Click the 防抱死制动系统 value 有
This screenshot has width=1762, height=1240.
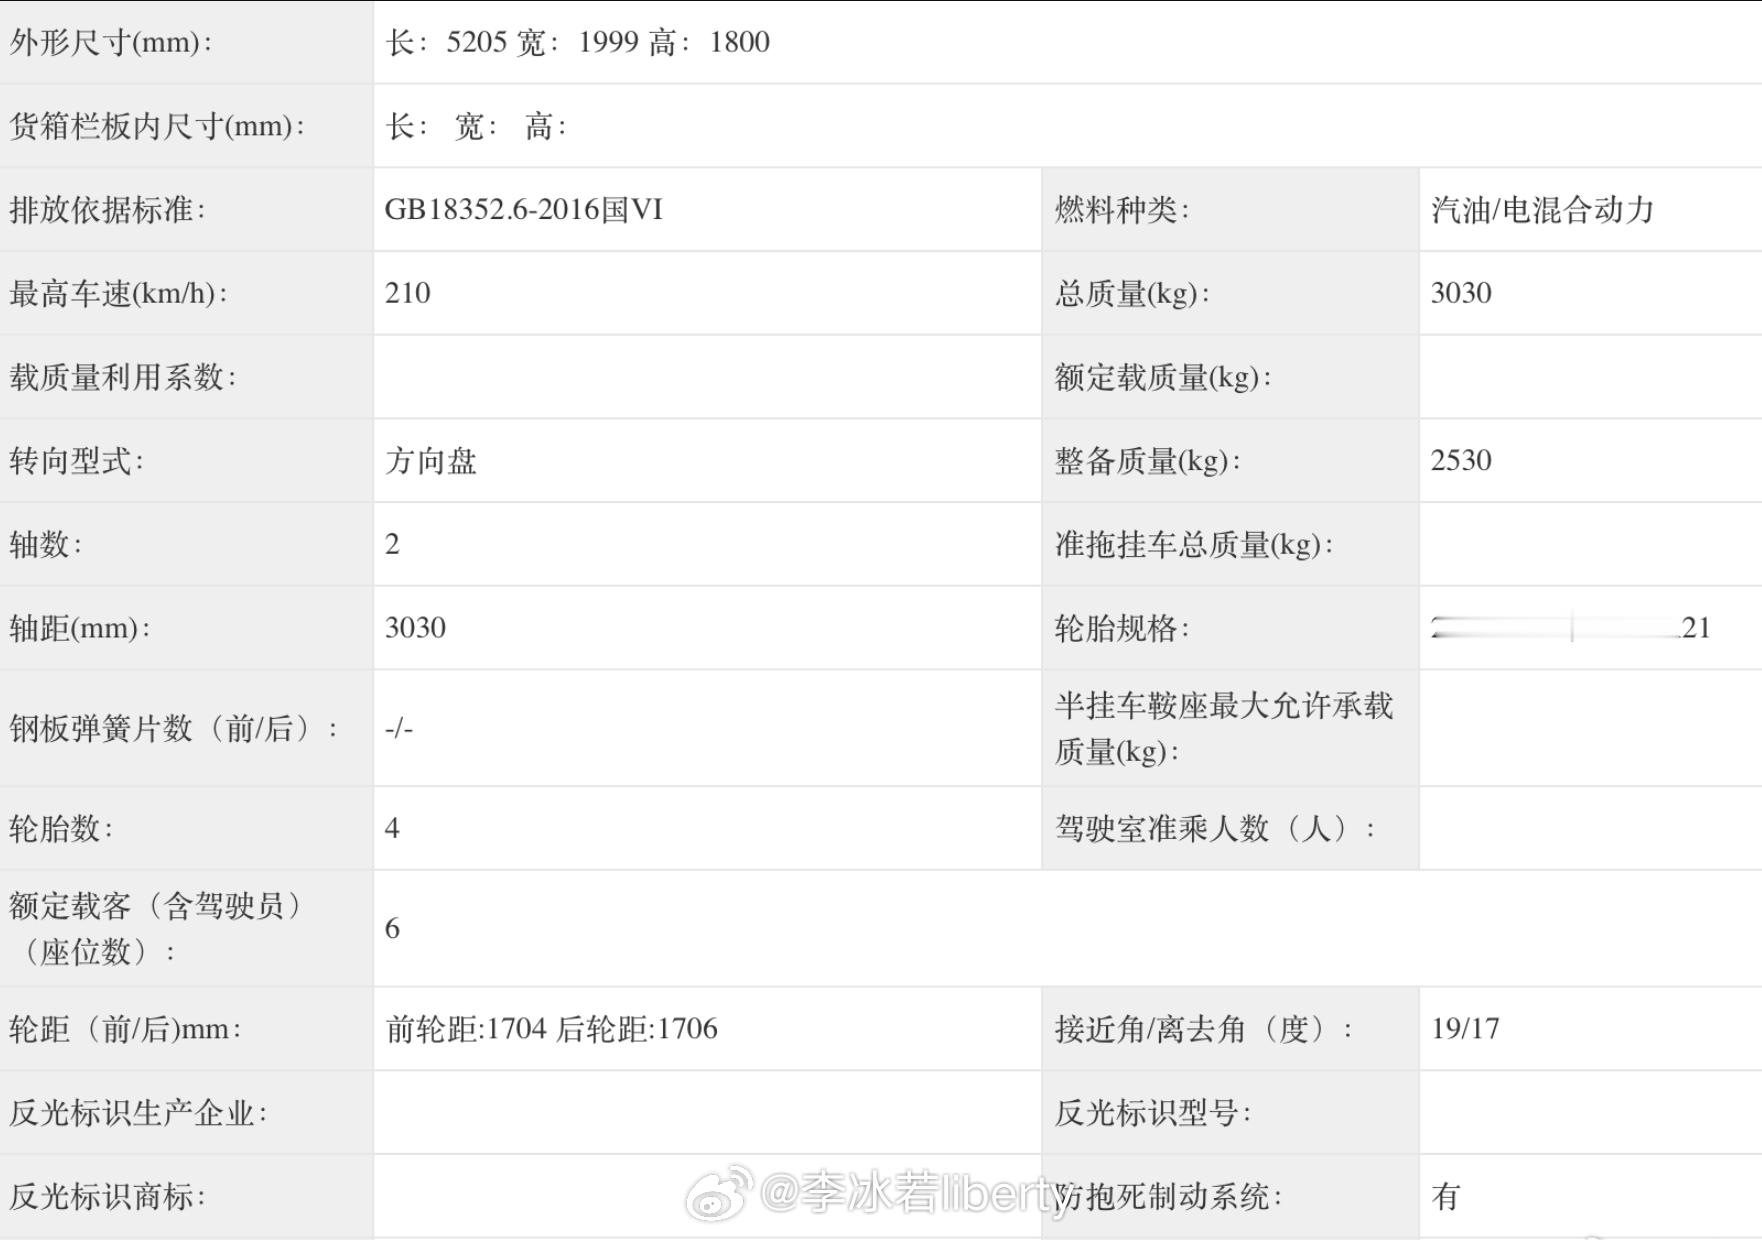pyautogui.click(x=1446, y=1196)
